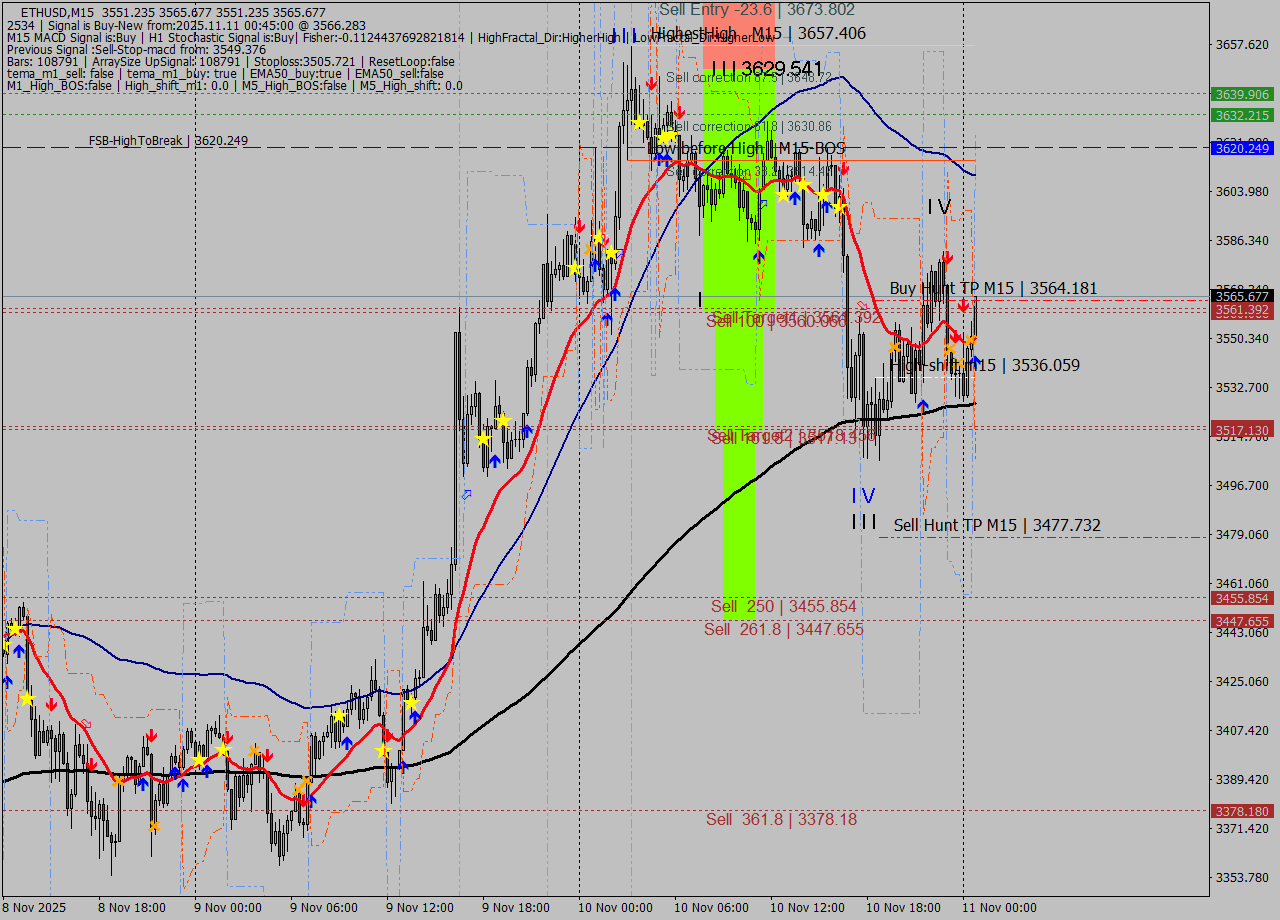Select hollow red arrow near 8 Nov 18:00
Image resolution: width=1280 pixels, height=920 pixels.
tap(85, 723)
